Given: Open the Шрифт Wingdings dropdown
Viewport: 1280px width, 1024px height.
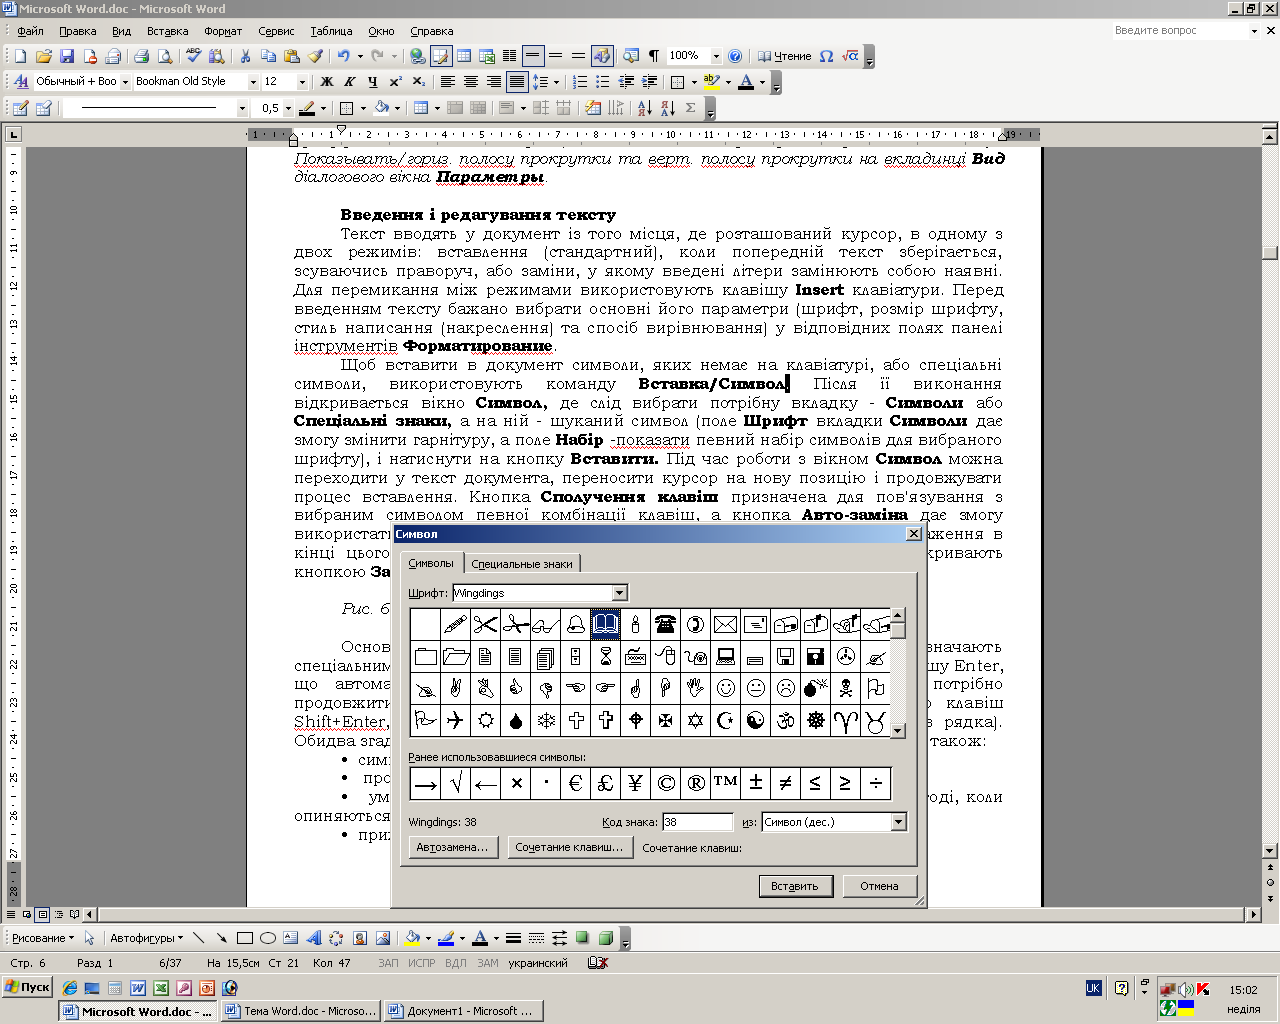Looking at the screenshot, I should [x=619, y=593].
